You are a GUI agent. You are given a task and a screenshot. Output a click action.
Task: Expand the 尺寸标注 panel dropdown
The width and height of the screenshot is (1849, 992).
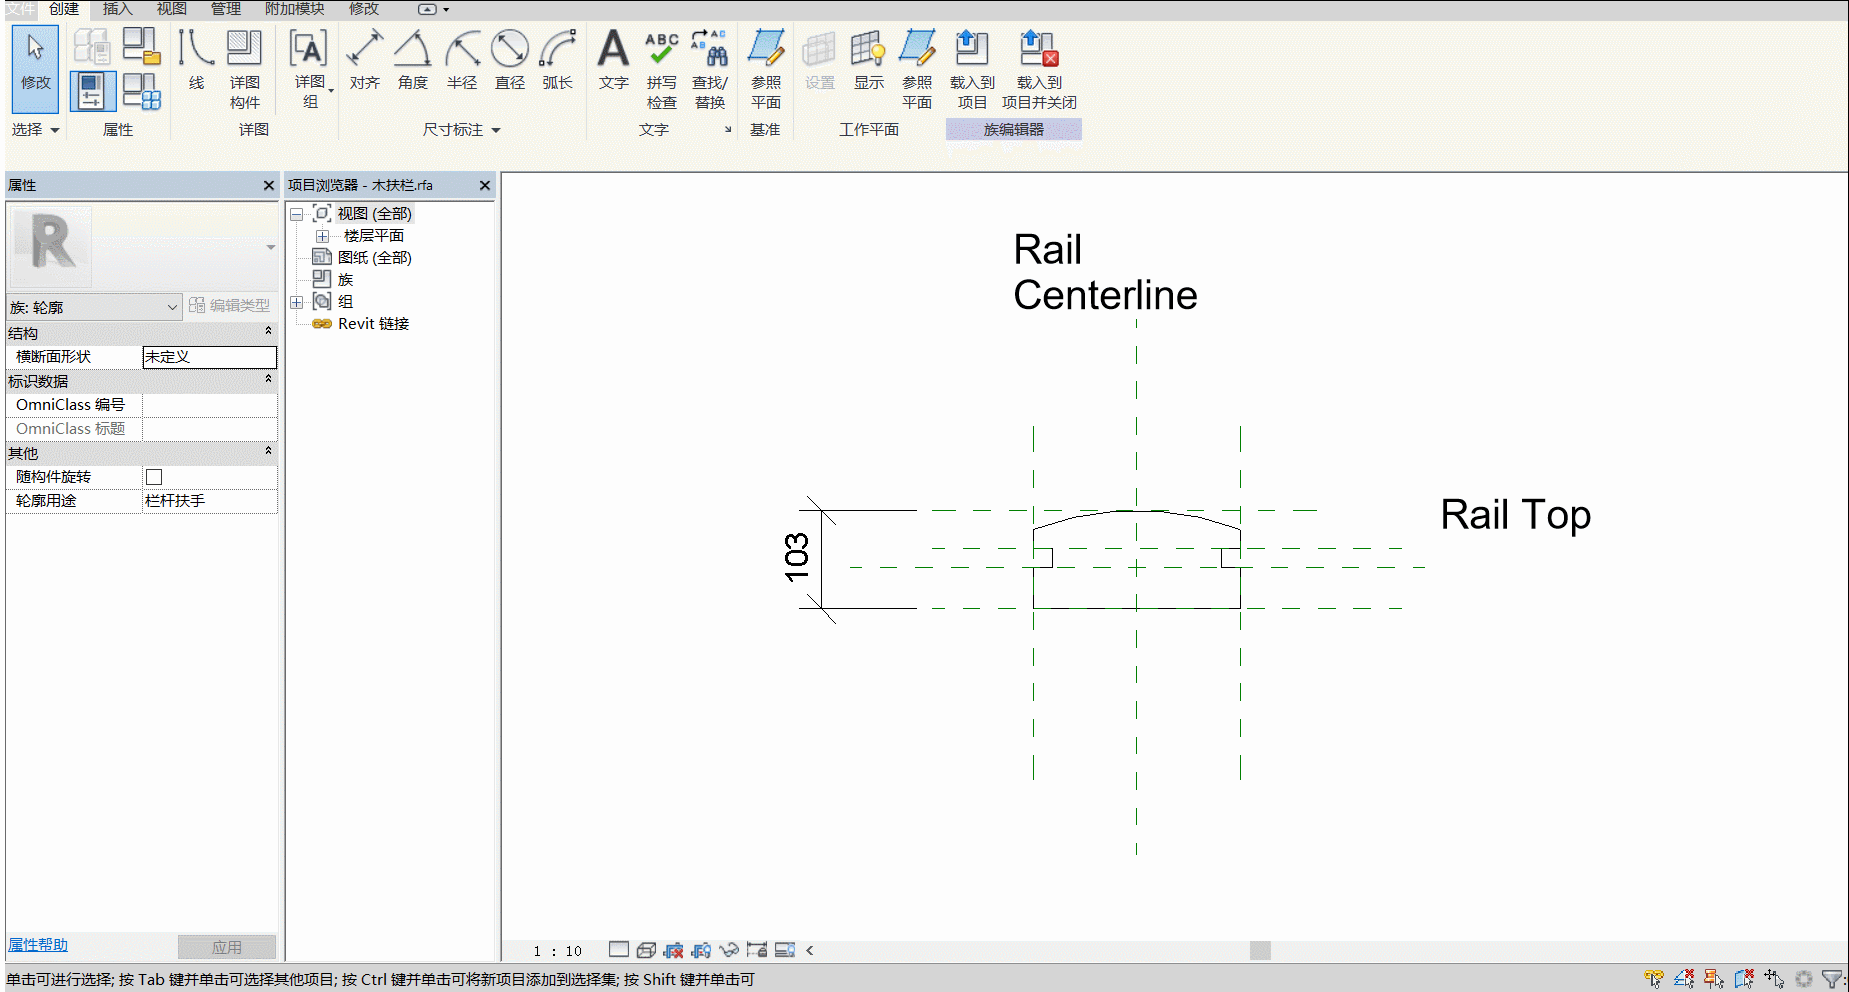coord(461,130)
